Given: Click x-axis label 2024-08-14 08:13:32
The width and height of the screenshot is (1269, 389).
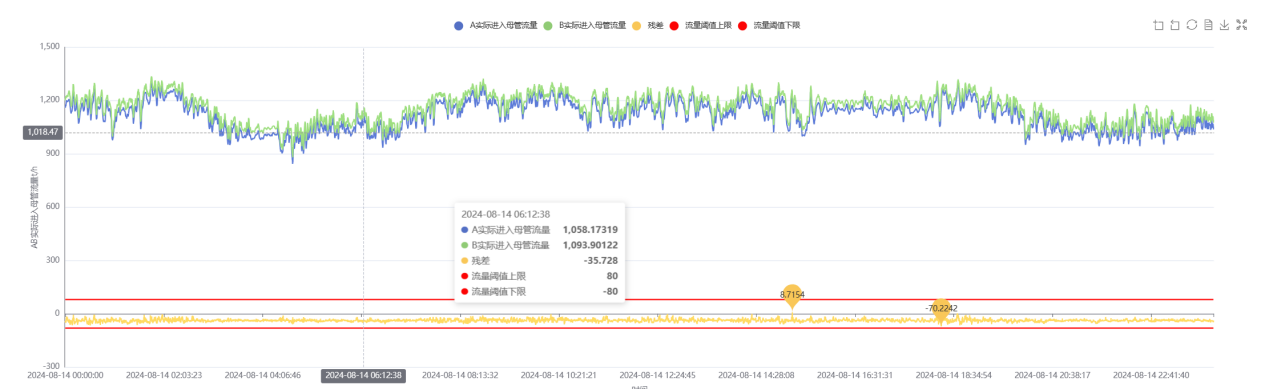Looking at the screenshot, I should [460, 375].
